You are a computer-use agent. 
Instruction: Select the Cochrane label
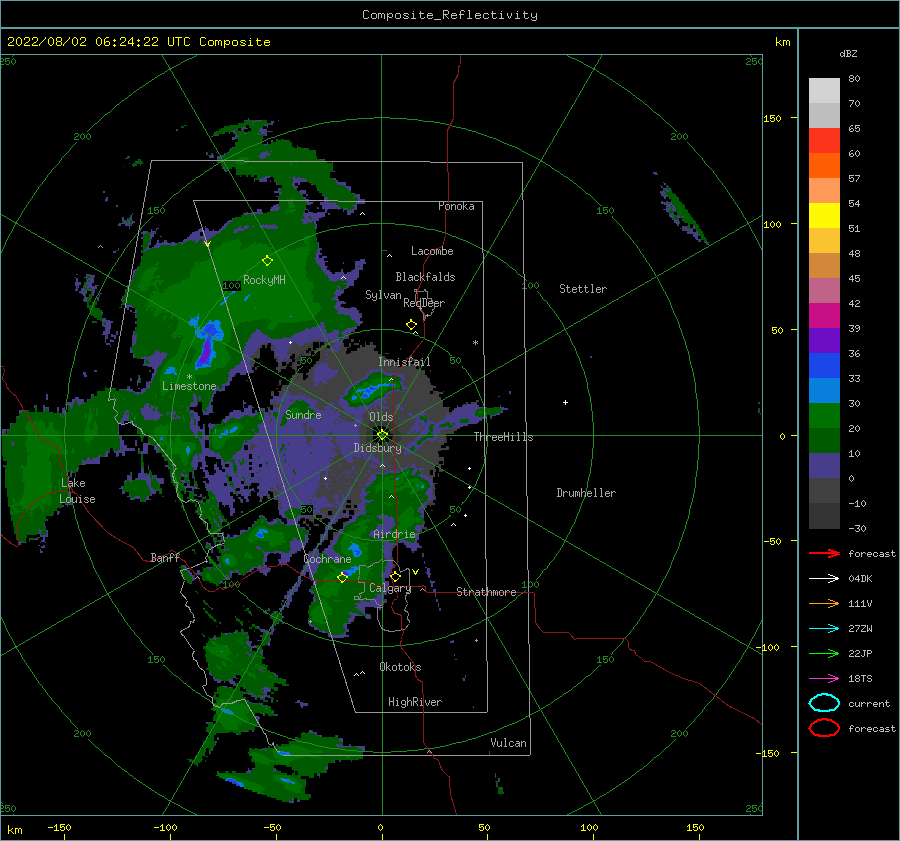pyautogui.click(x=327, y=559)
